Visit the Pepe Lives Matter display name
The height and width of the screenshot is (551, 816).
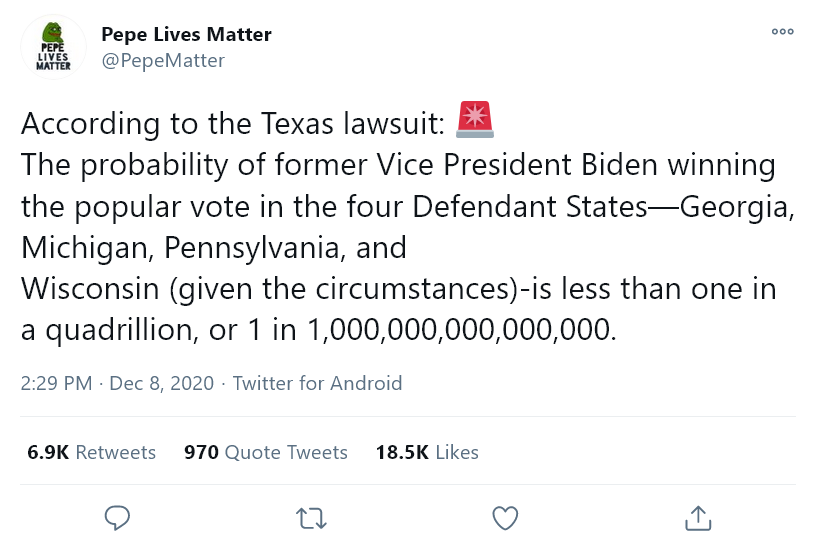tap(186, 34)
